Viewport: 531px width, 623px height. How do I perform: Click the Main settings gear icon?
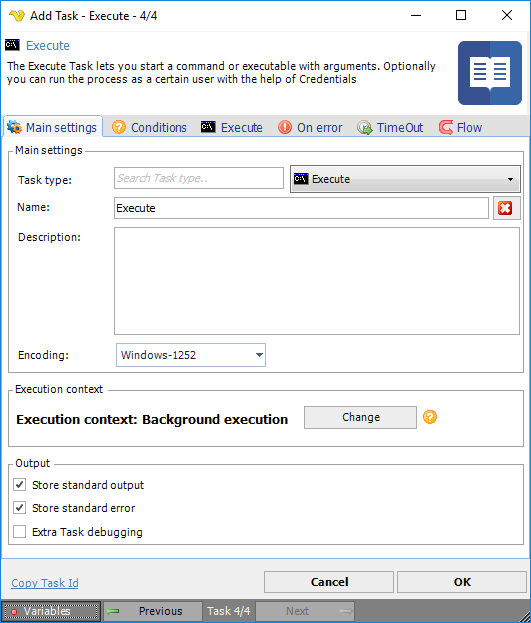click(x=14, y=127)
